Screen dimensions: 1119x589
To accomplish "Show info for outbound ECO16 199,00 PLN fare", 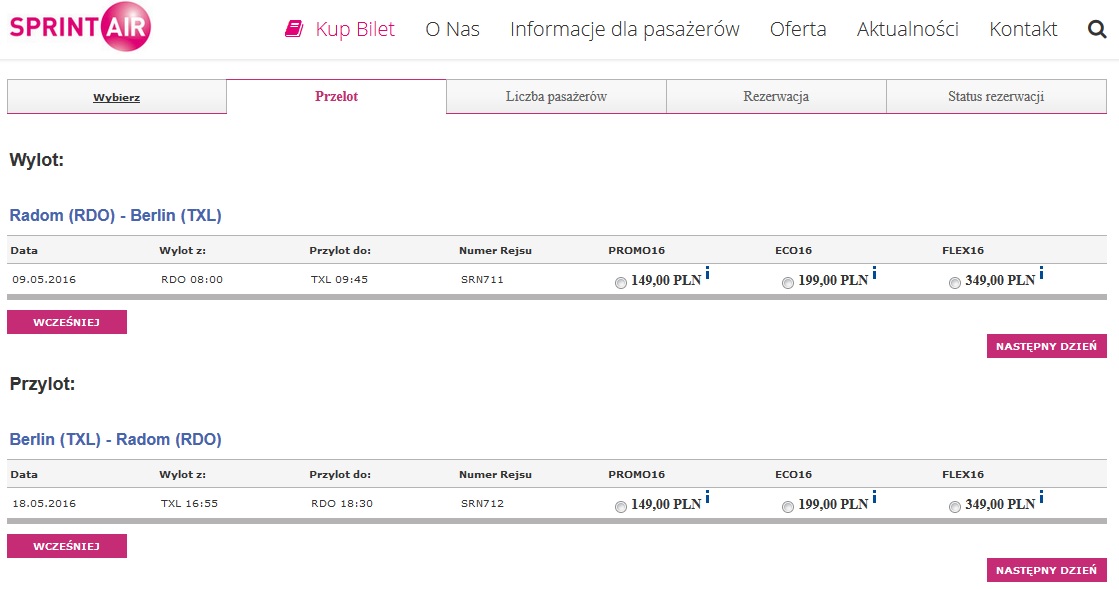I will pyautogui.click(x=874, y=272).
